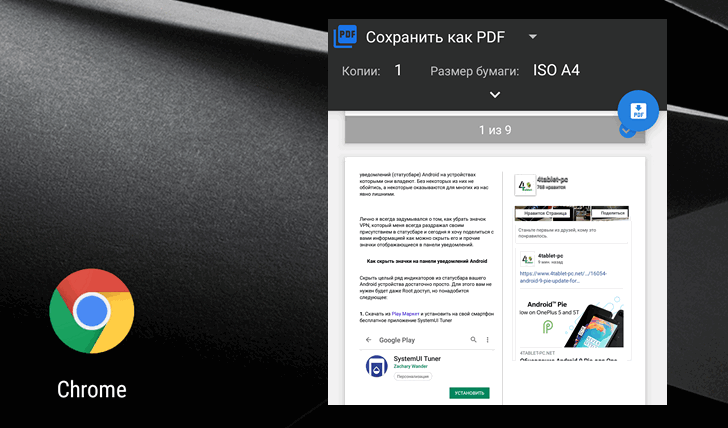The width and height of the screenshot is (728, 428).
Task: Click the Chrome label text
Action: pos(91,389)
